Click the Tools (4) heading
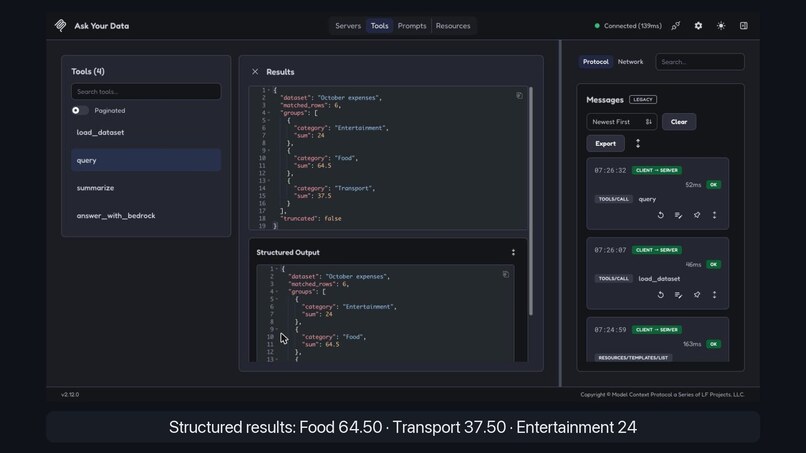This screenshot has width=806, height=453. (88, 71)
